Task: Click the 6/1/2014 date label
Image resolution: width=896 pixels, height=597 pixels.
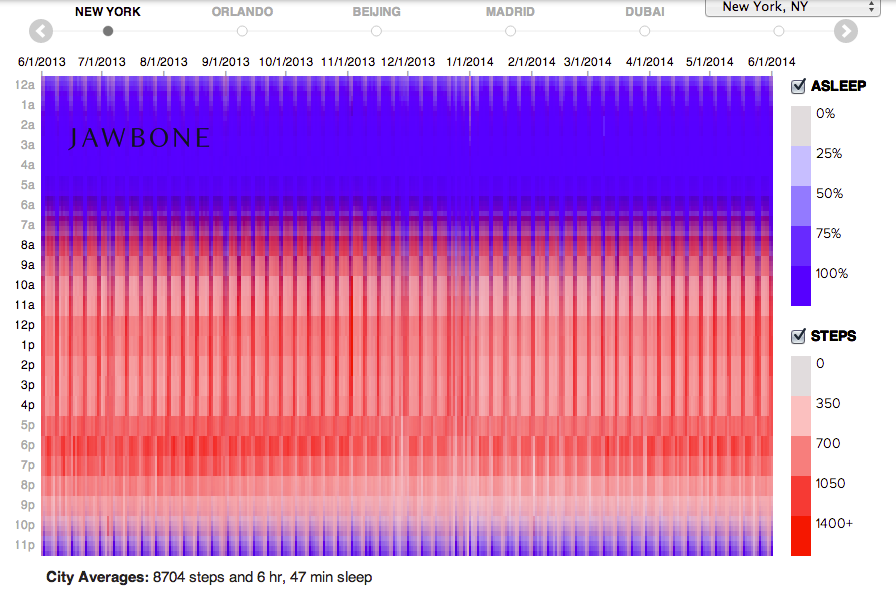Action: [x=771, y=62]
